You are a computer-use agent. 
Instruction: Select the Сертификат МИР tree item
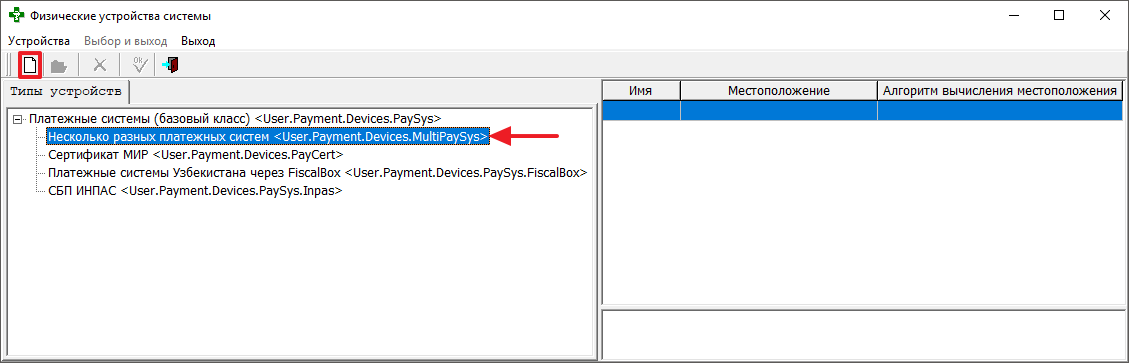pos(196,155)
